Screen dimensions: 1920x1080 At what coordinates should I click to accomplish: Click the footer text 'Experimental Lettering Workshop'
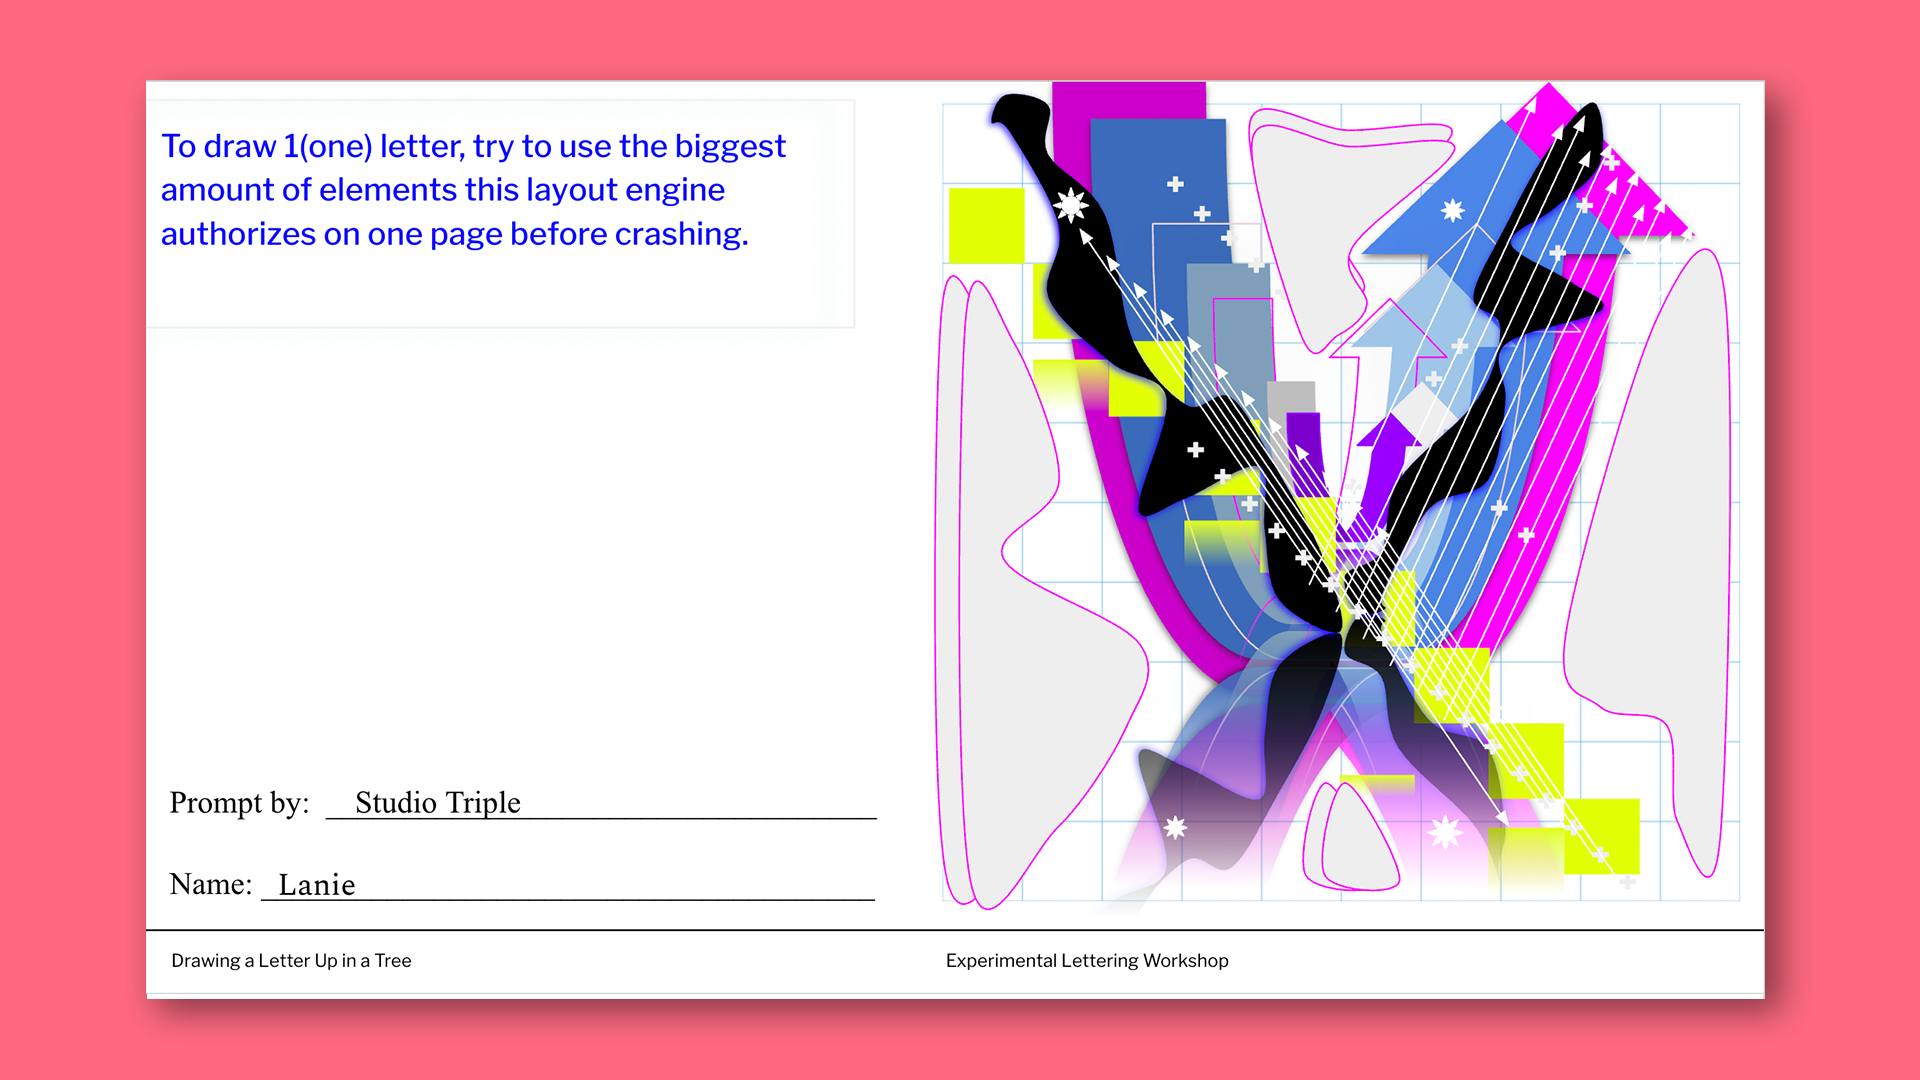coord(1087,961)
